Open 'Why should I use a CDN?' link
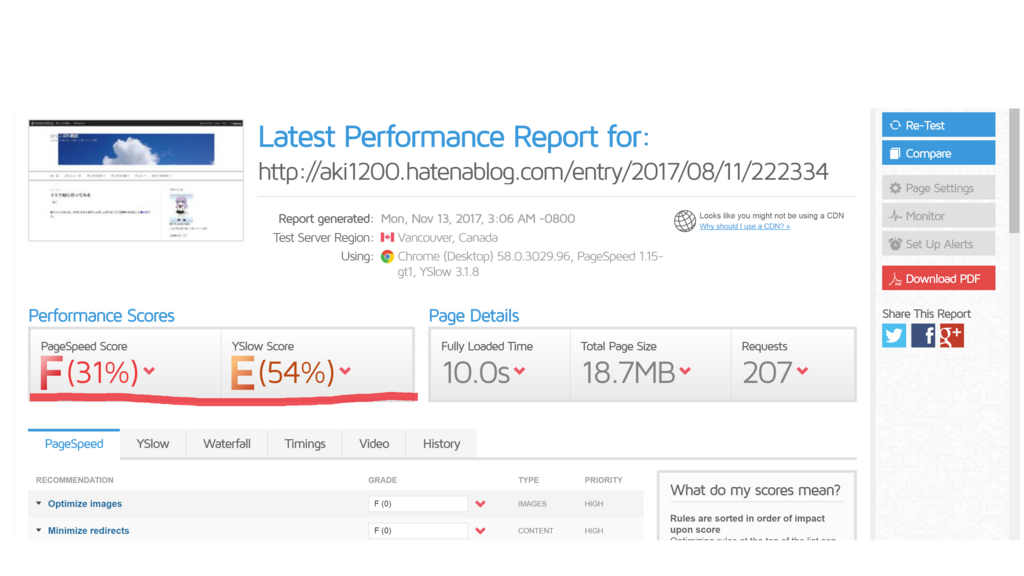 (x=744, y=227)
